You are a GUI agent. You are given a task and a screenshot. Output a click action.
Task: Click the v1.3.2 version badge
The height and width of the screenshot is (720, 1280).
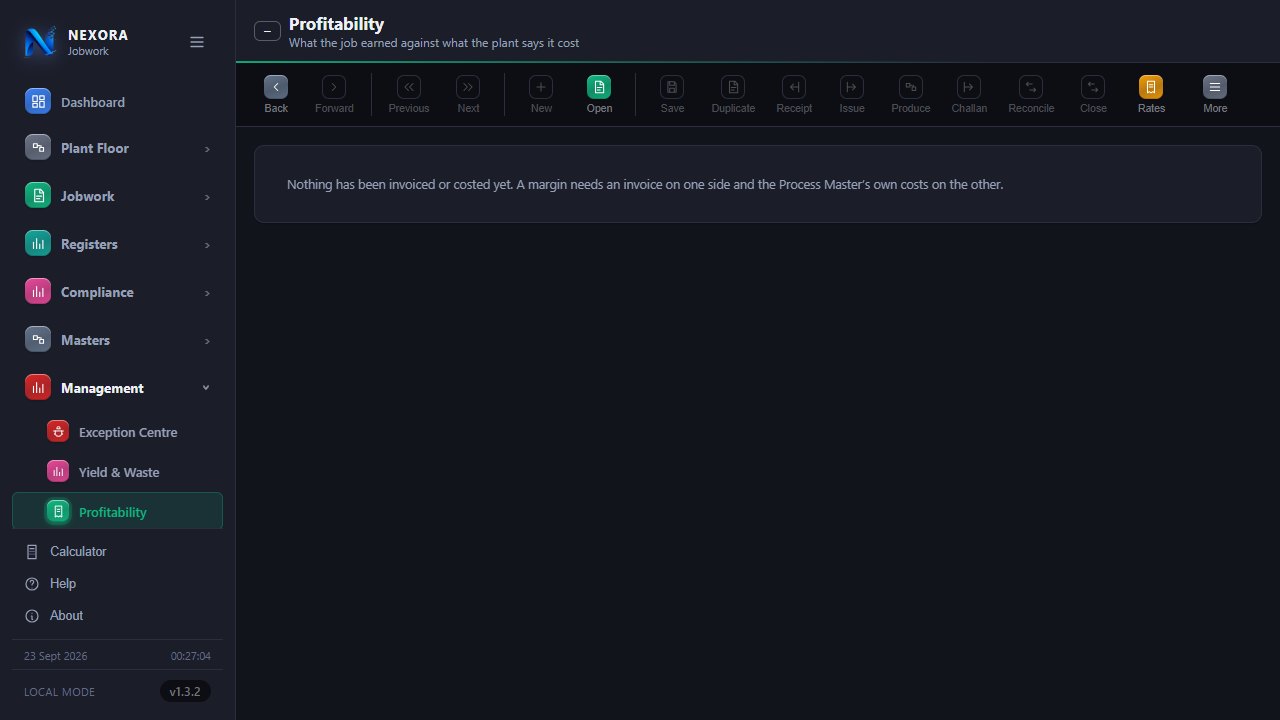pyautogui.click(x=185, y=691)
